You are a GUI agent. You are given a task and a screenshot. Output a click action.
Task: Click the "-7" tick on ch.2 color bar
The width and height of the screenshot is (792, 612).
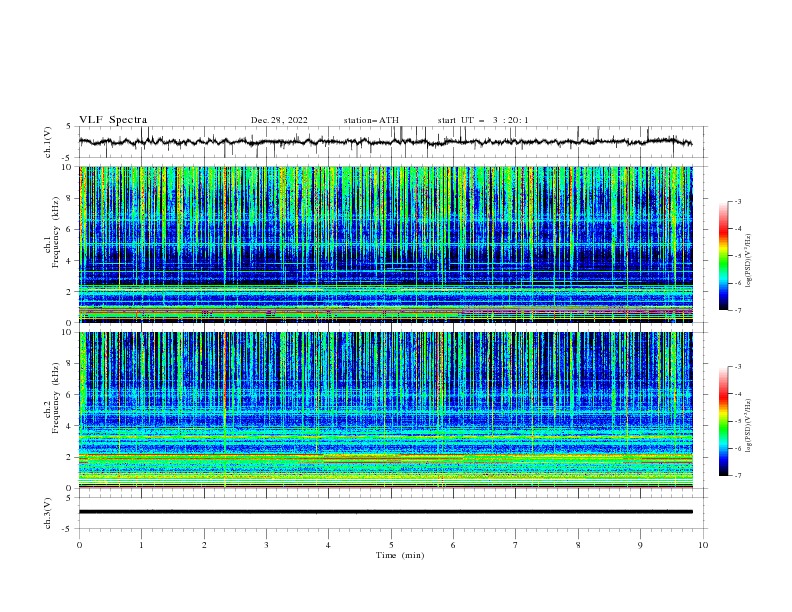[738, 475]
